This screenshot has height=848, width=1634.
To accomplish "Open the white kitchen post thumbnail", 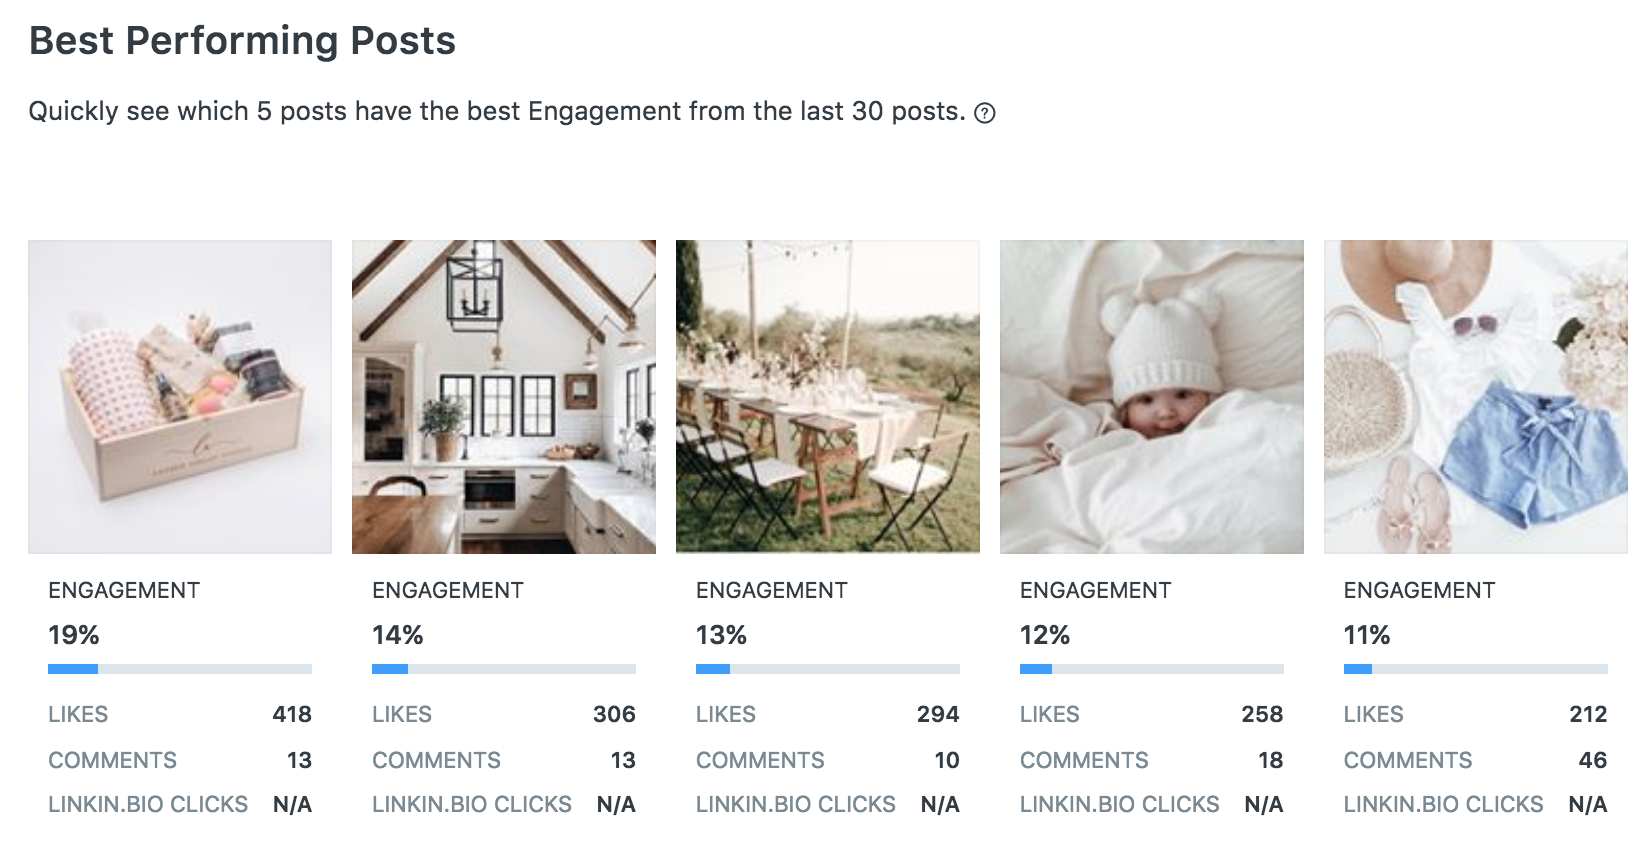I will [504, 397].
